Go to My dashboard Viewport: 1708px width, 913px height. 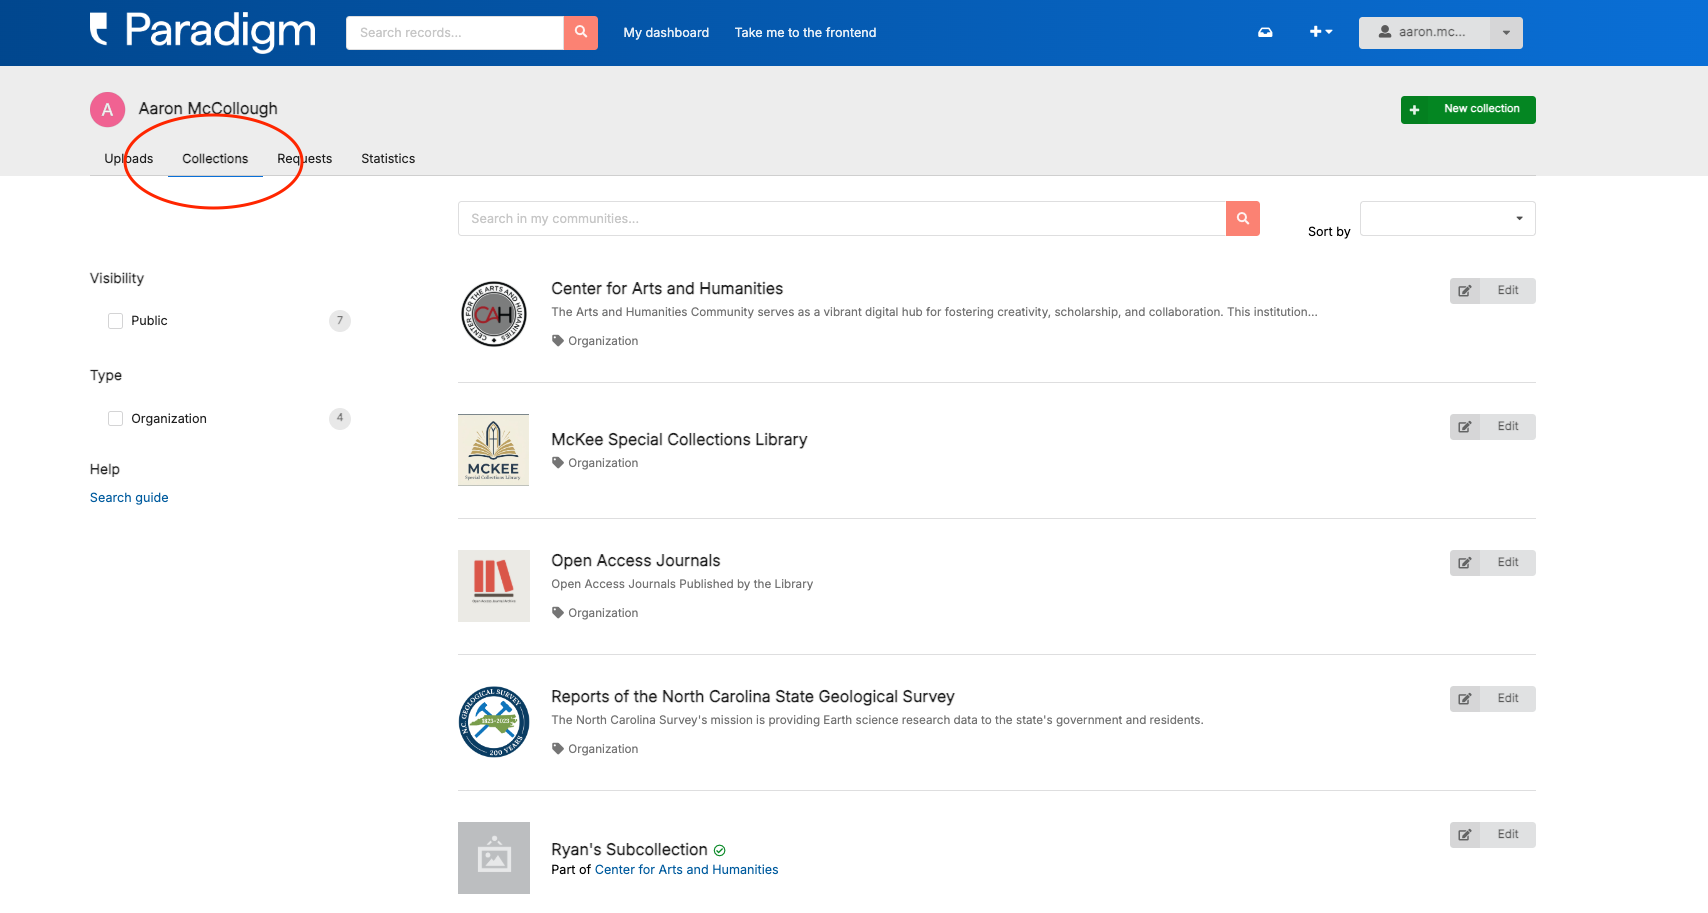[x=666, y=33]
